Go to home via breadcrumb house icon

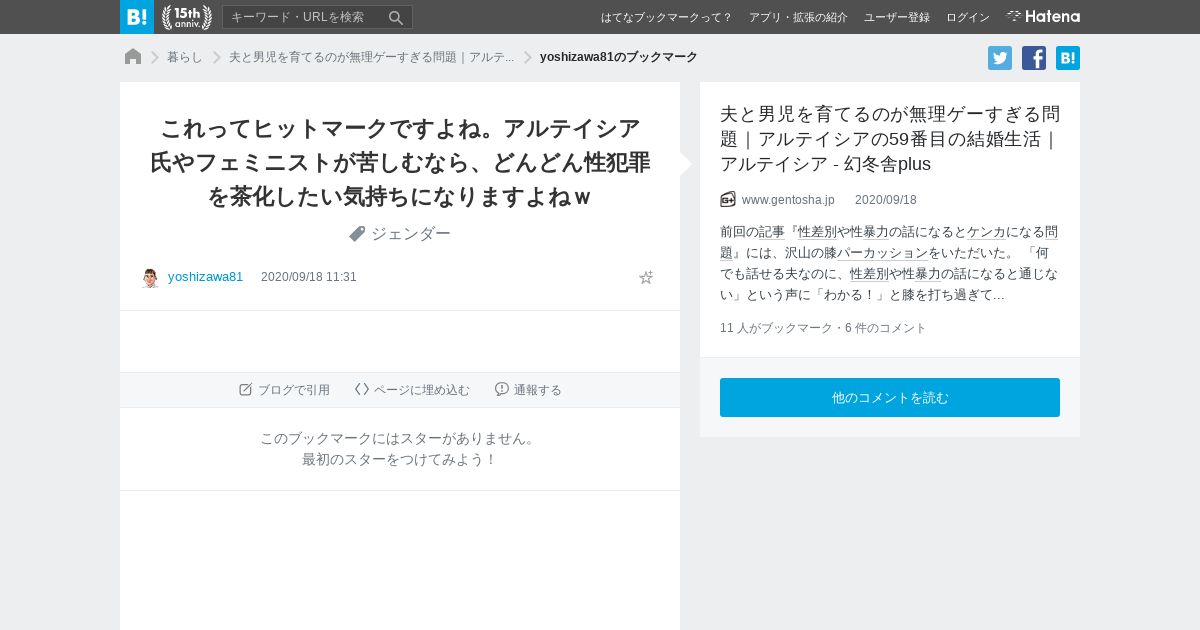point(133,57)
